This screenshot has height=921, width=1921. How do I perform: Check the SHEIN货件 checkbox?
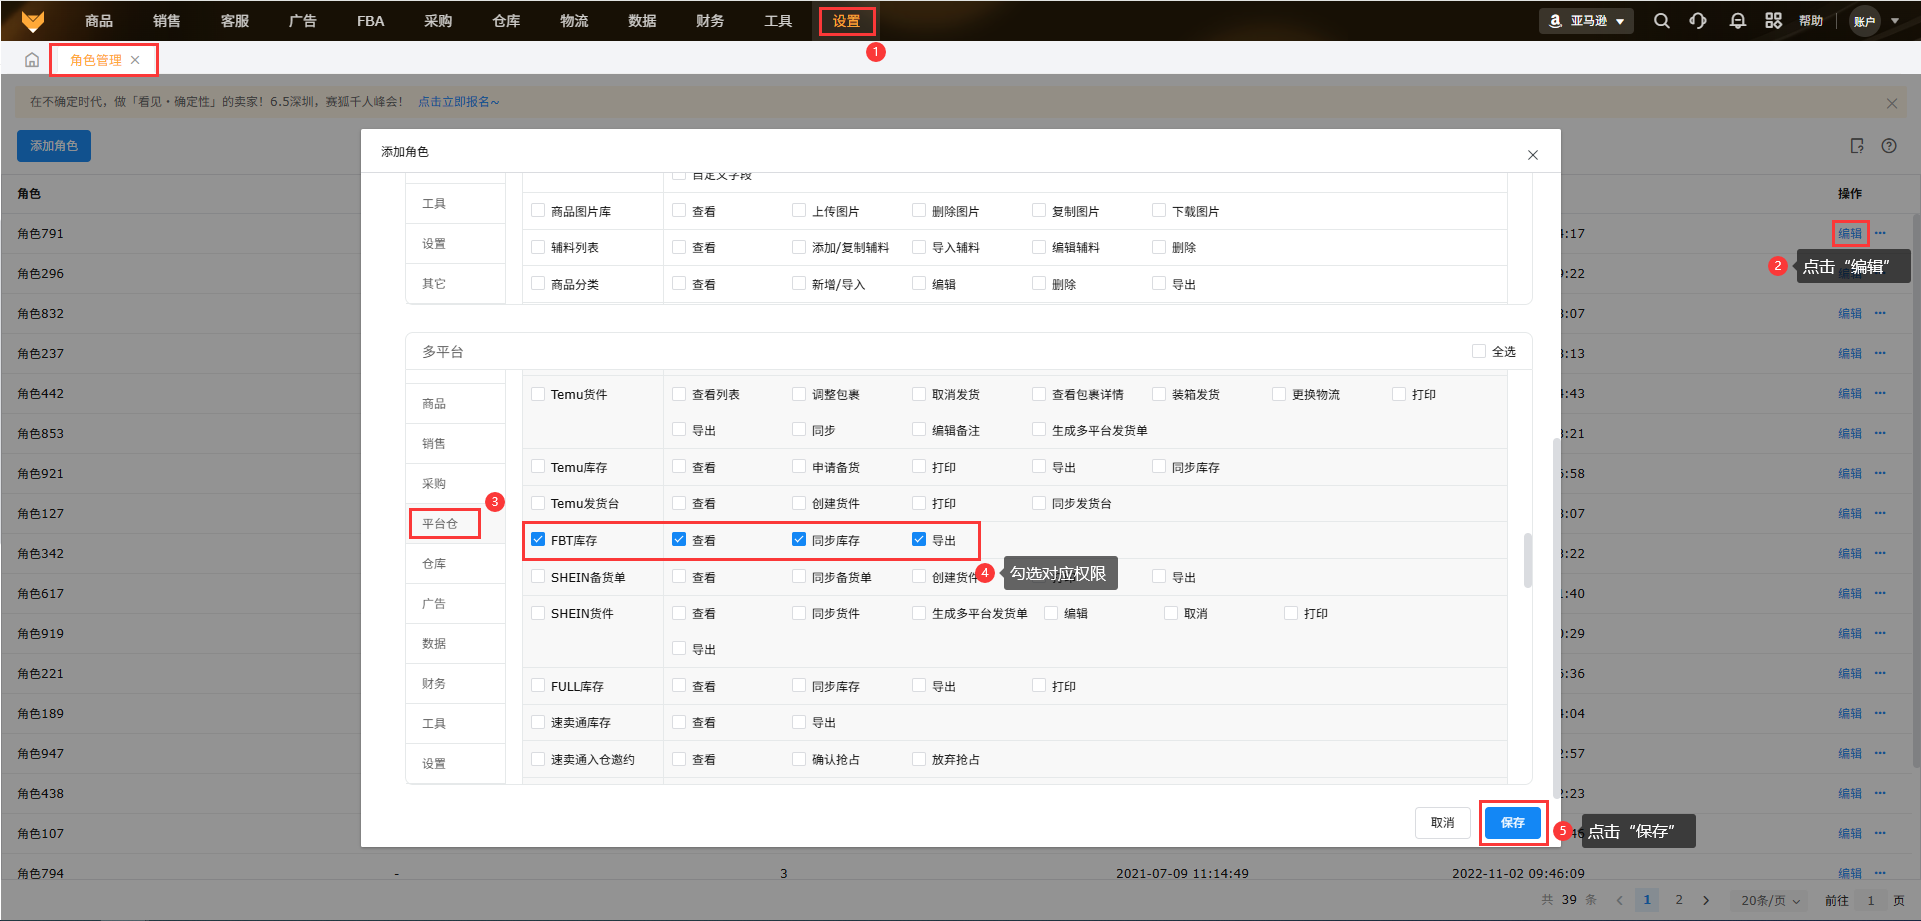coord(538,613)
